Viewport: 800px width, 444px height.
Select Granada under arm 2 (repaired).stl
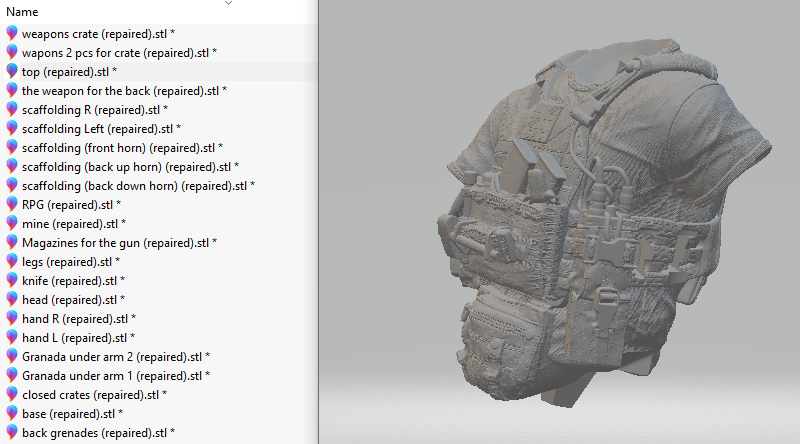(x=116, y=356)
